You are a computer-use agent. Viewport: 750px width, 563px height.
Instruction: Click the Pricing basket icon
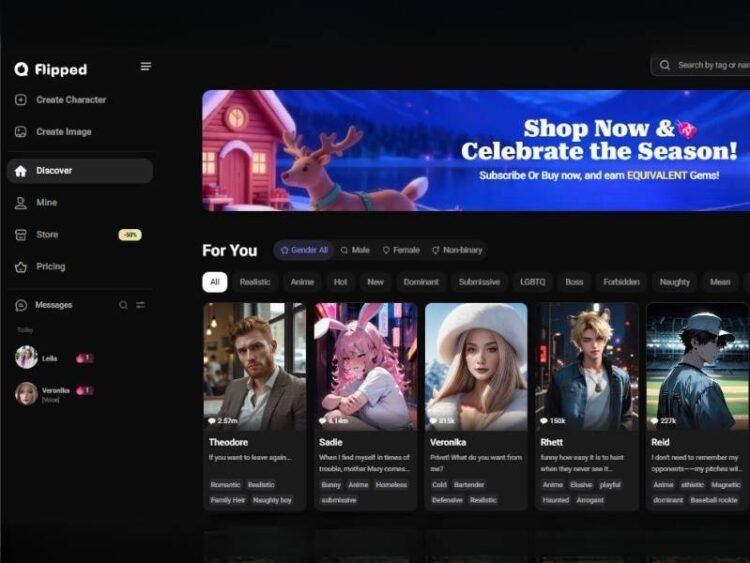pyautogui.click(x=21, y=267)
